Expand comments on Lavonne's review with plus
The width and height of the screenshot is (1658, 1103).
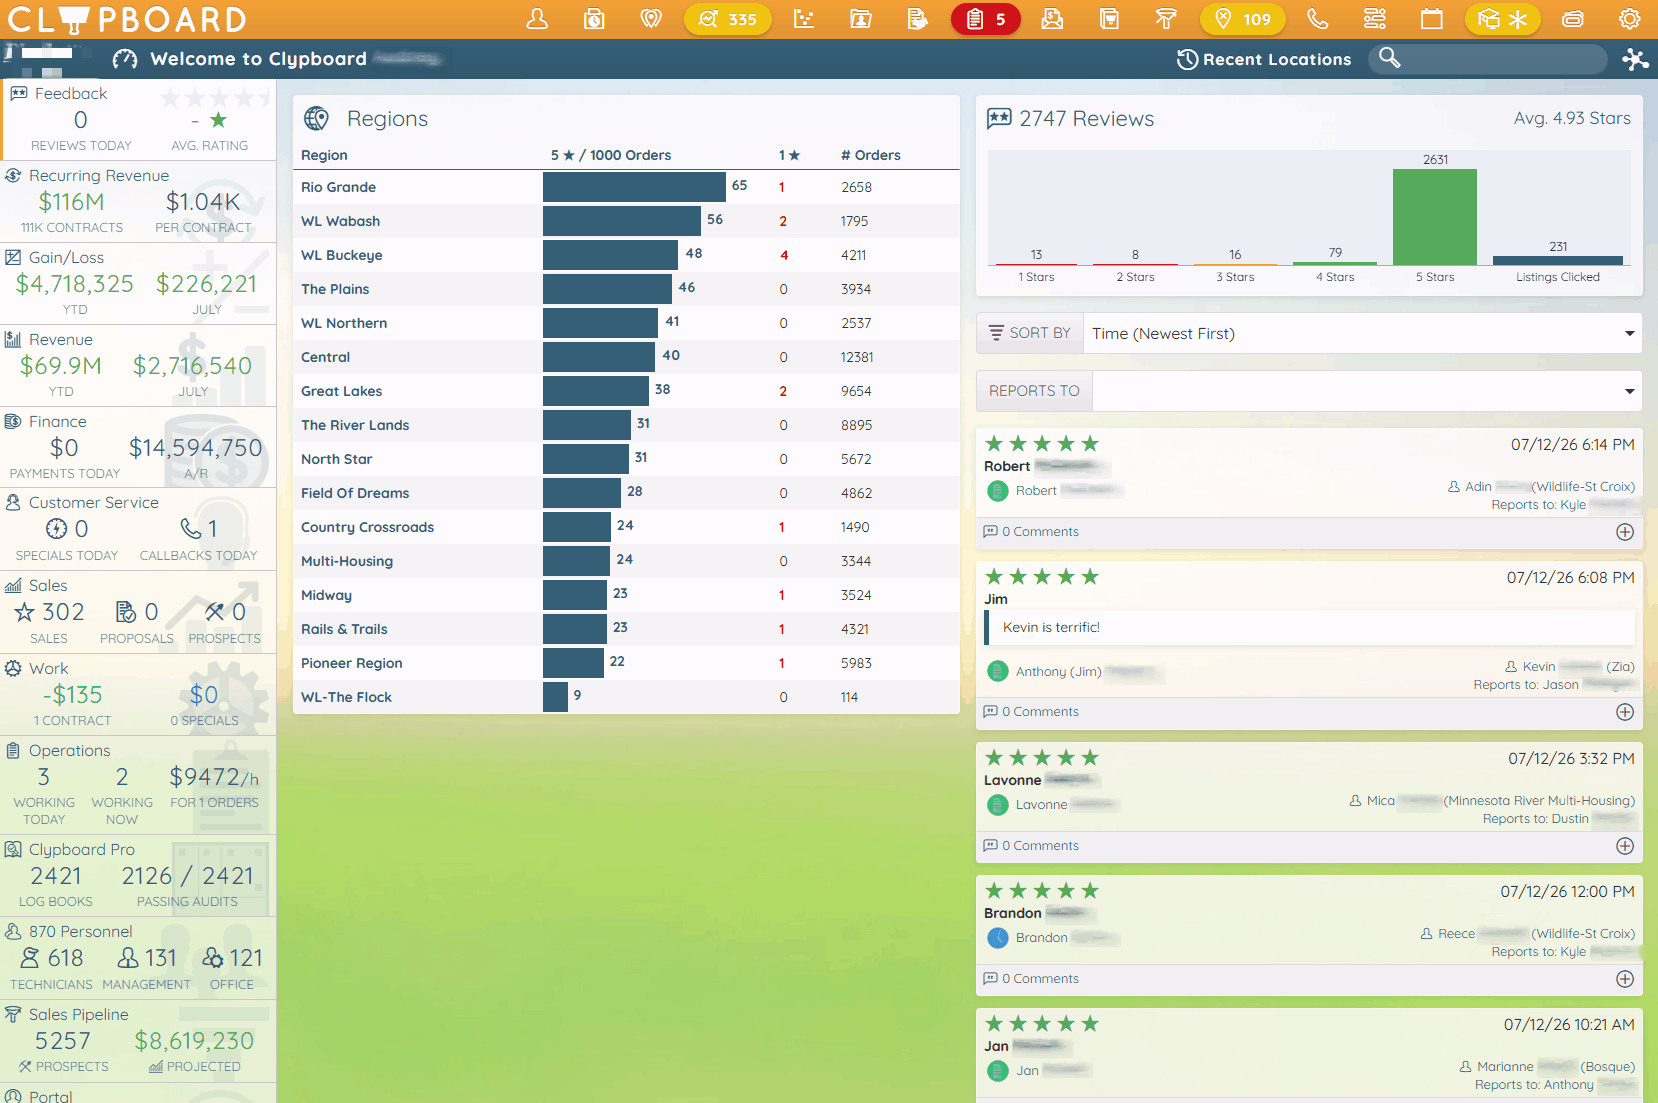pos(1625,846)
